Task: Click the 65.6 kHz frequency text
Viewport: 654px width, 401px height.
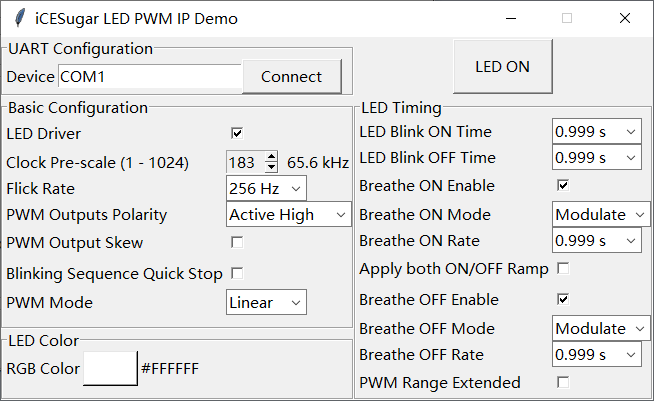Action: [x=318, y=162]
